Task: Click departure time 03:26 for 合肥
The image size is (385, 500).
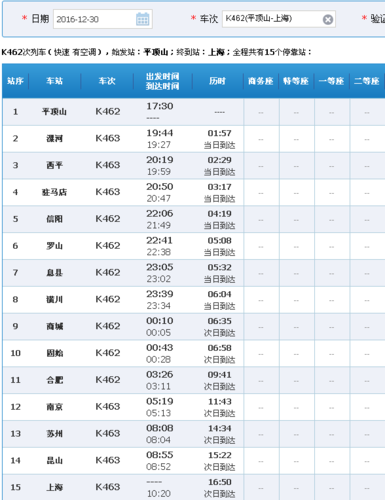Action: click(x=160, y=374)
